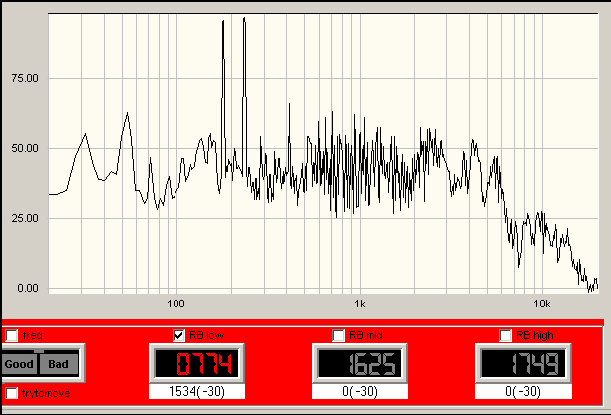611x415 pixels.
Task: Enable the RB mid checkbox
Action: [338, 335]
